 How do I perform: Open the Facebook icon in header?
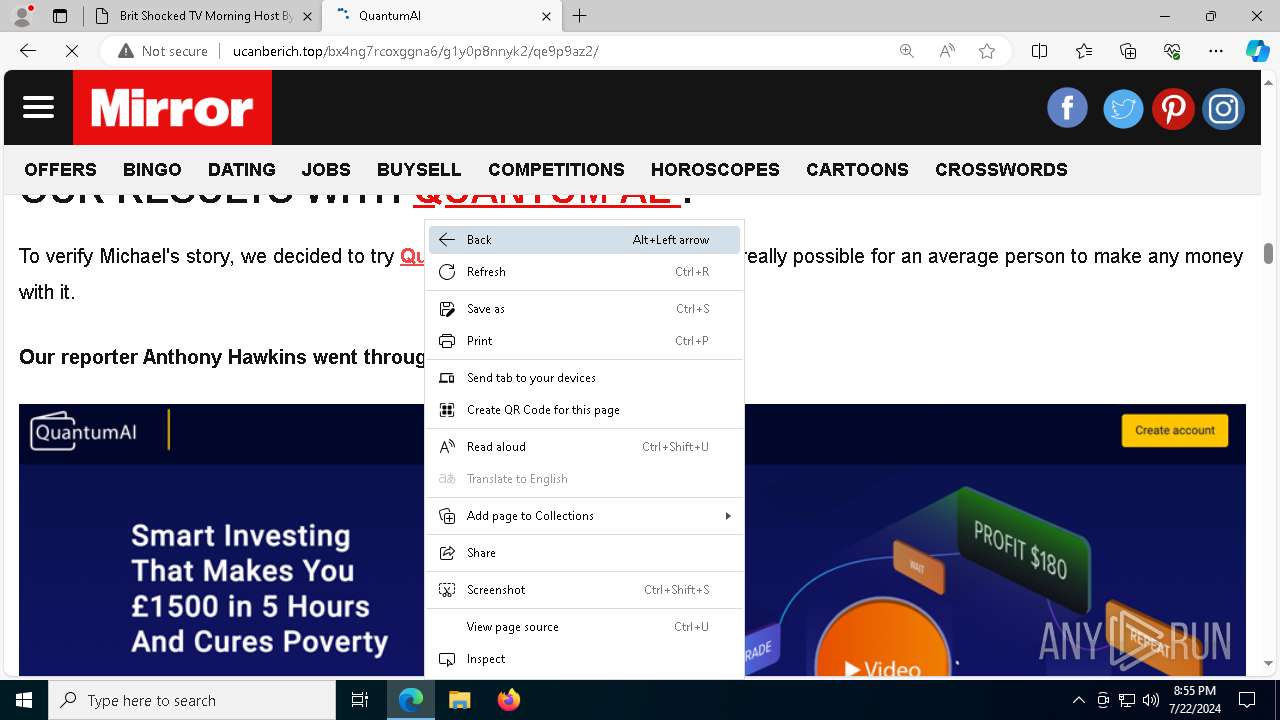(x=1067, y=108)
